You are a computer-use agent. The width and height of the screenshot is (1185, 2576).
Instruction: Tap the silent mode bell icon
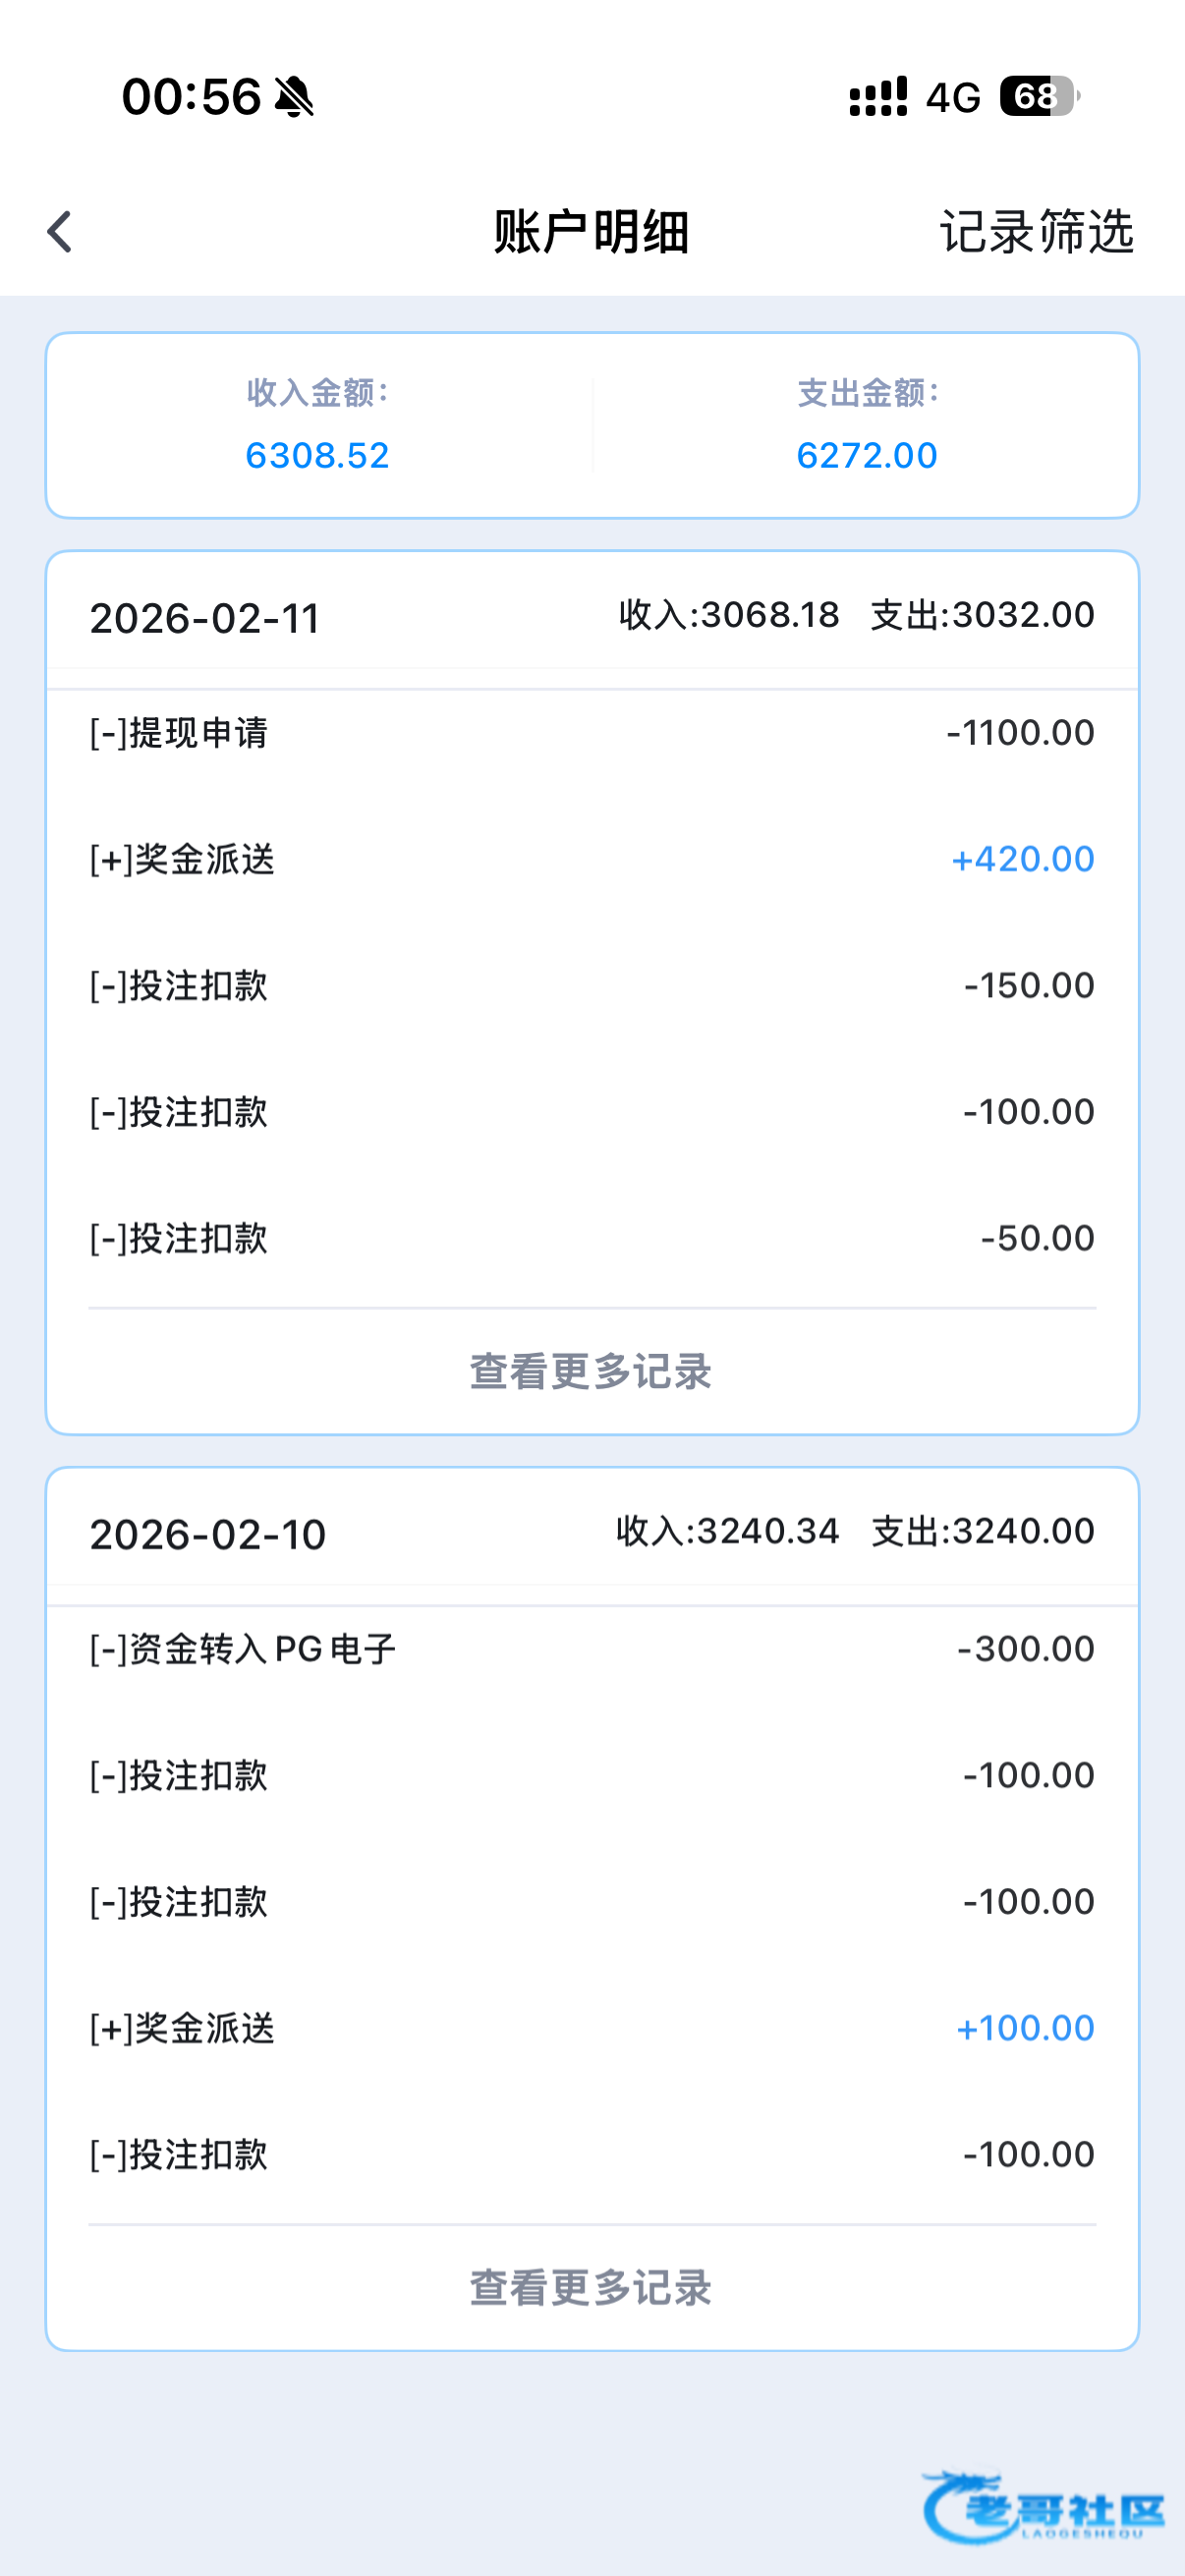click(x=294, y=98)
